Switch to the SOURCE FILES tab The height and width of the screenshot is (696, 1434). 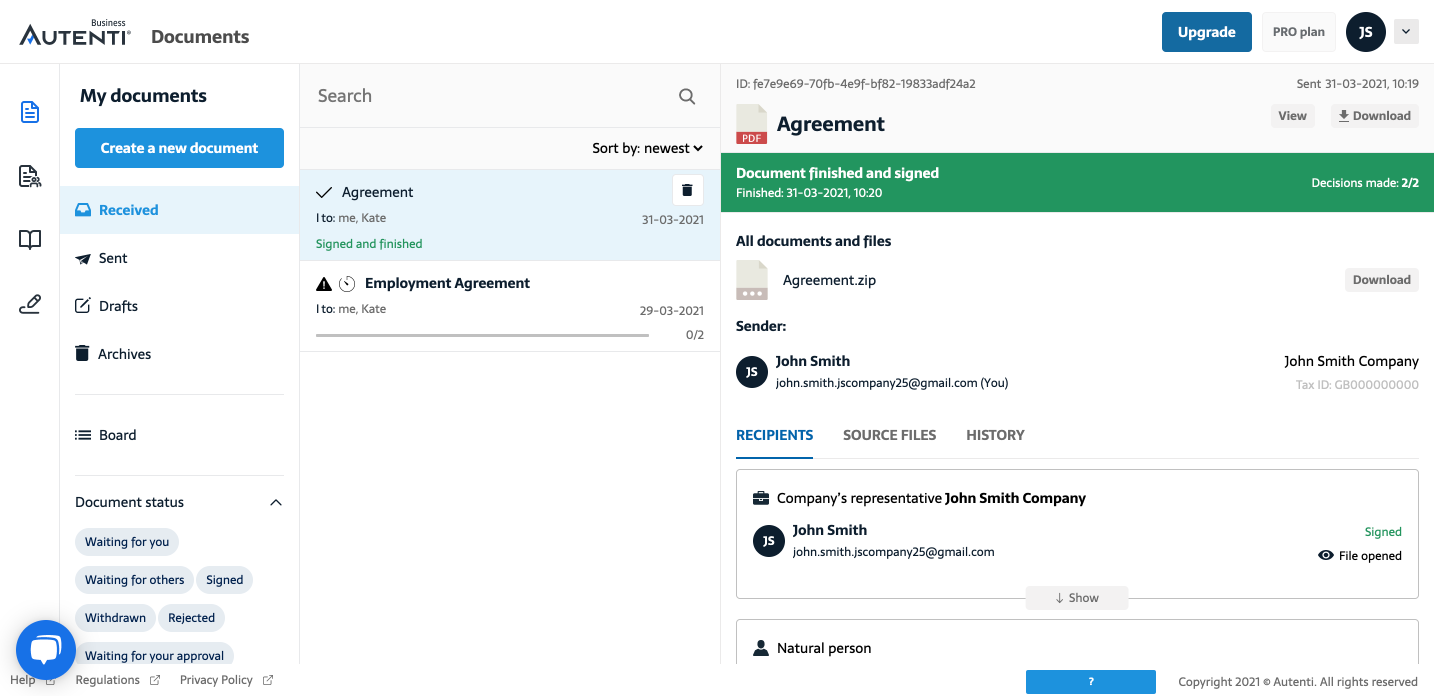[890, 436]
